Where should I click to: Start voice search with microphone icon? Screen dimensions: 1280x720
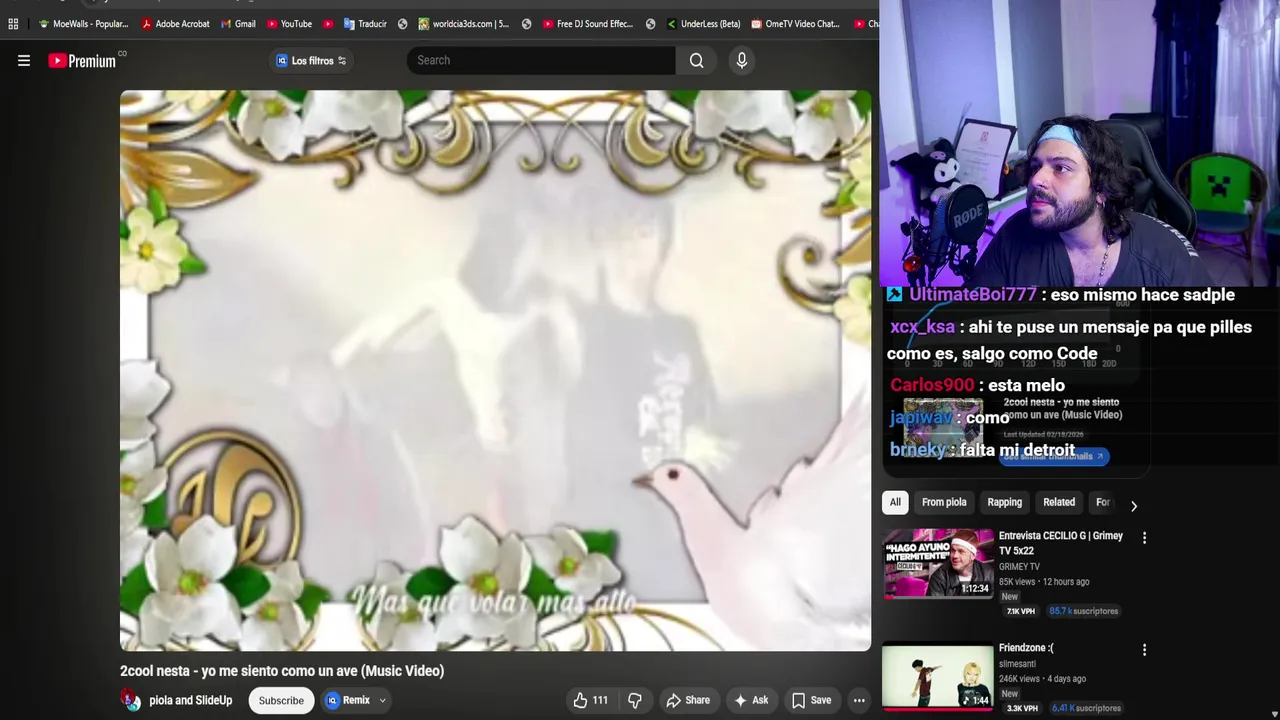[x=742, y=60]
